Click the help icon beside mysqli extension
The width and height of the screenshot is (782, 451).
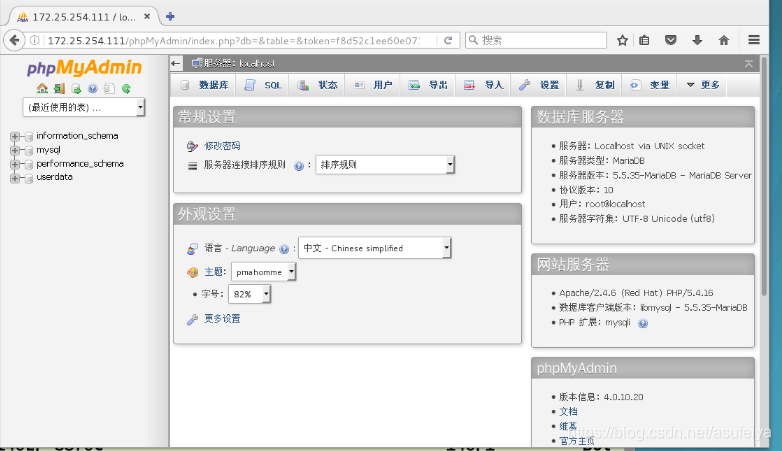coord(643,323)
